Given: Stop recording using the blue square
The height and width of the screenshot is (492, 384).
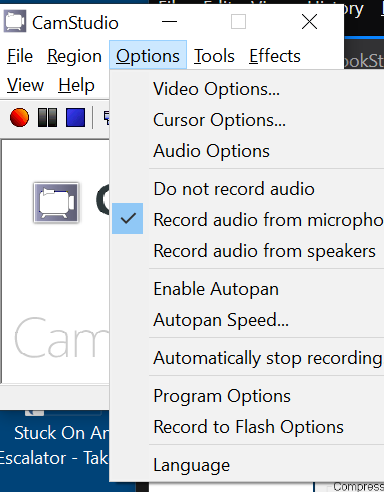Looking at the screenshot, I should (x=75, y=117).
